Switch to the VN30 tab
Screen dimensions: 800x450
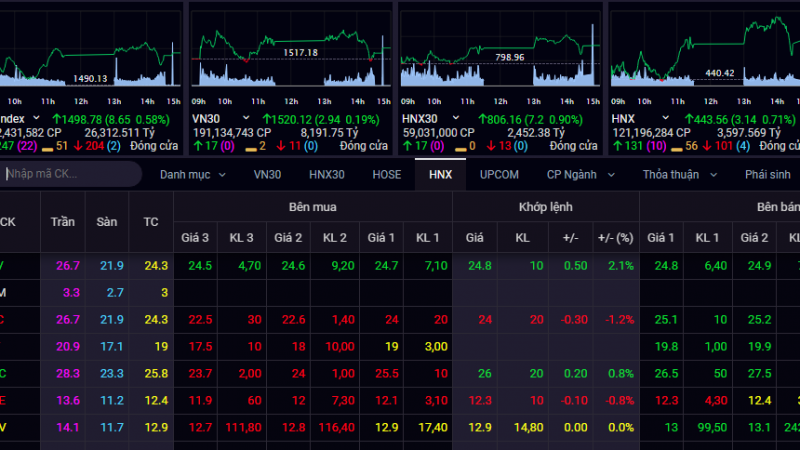[x=267, y=174]
